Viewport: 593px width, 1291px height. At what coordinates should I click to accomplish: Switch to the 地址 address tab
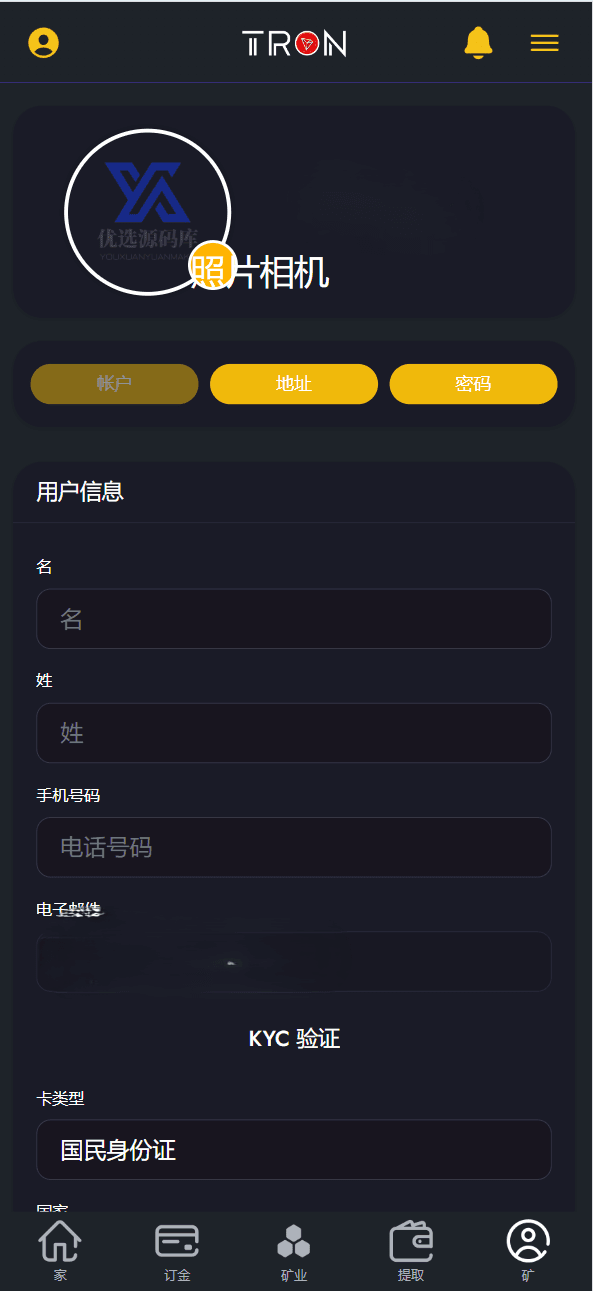[x=294, y=384]
